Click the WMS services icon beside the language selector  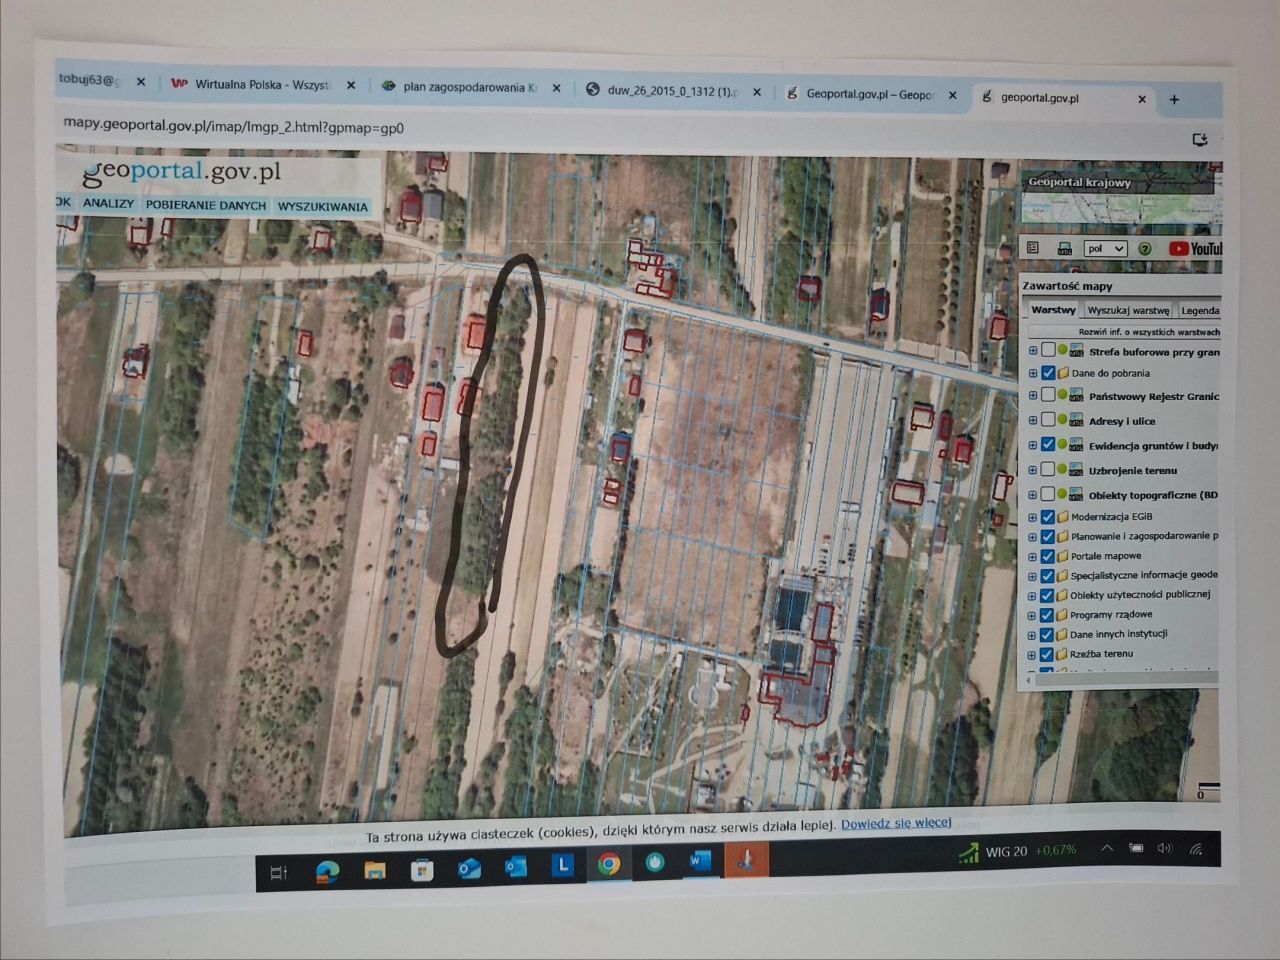pos(1065,249)
